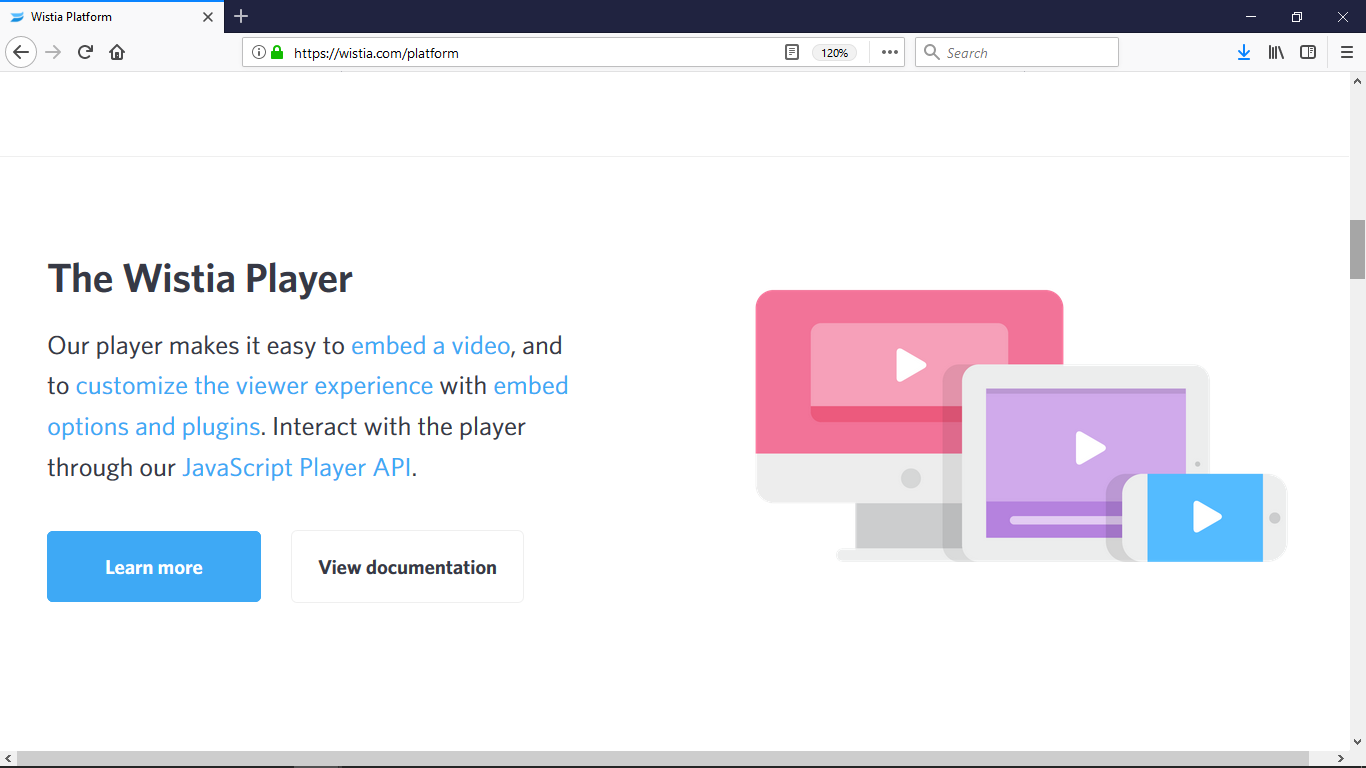Minimize the Firefox window

coord(1251,17)
